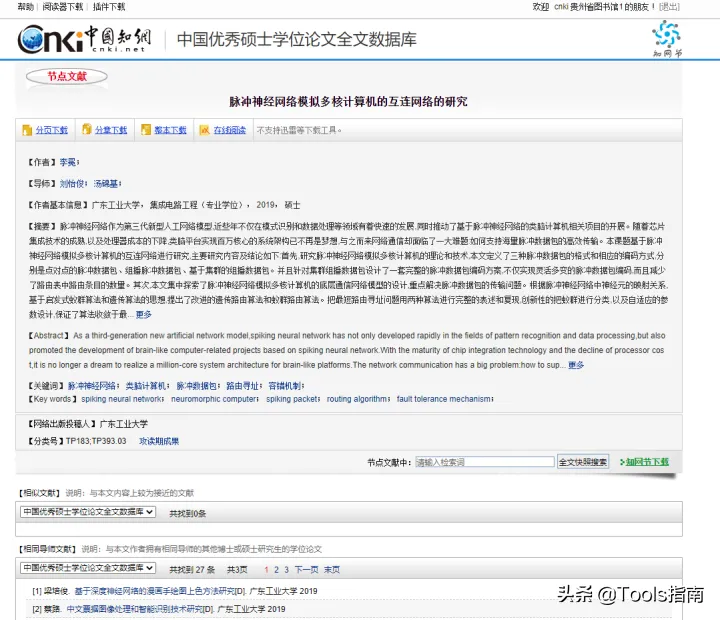This screenshot has width=720, height=620.
Task: Open keyword 脉冲神经网络
Action: point(92,386)
